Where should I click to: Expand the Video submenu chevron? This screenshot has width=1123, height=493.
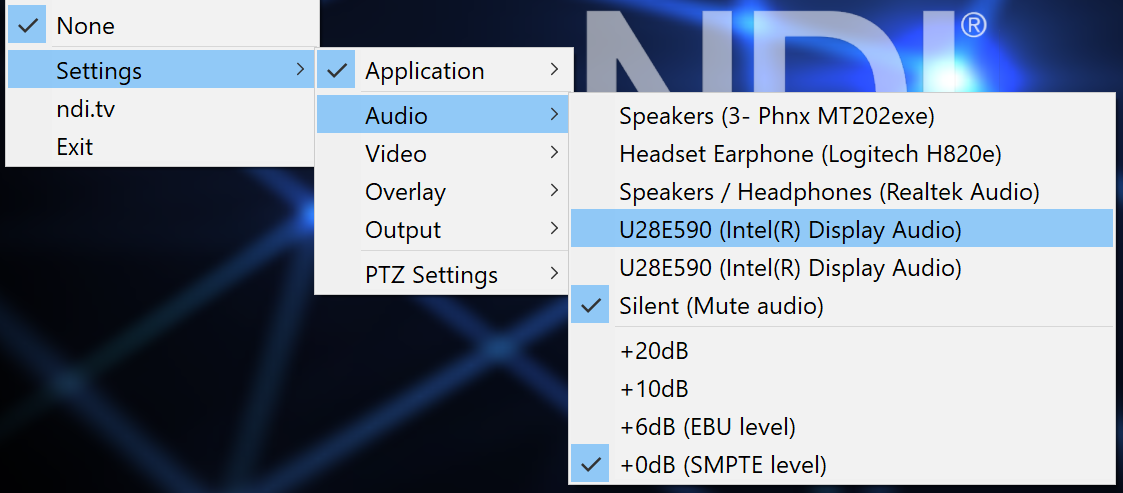(554, 153)
